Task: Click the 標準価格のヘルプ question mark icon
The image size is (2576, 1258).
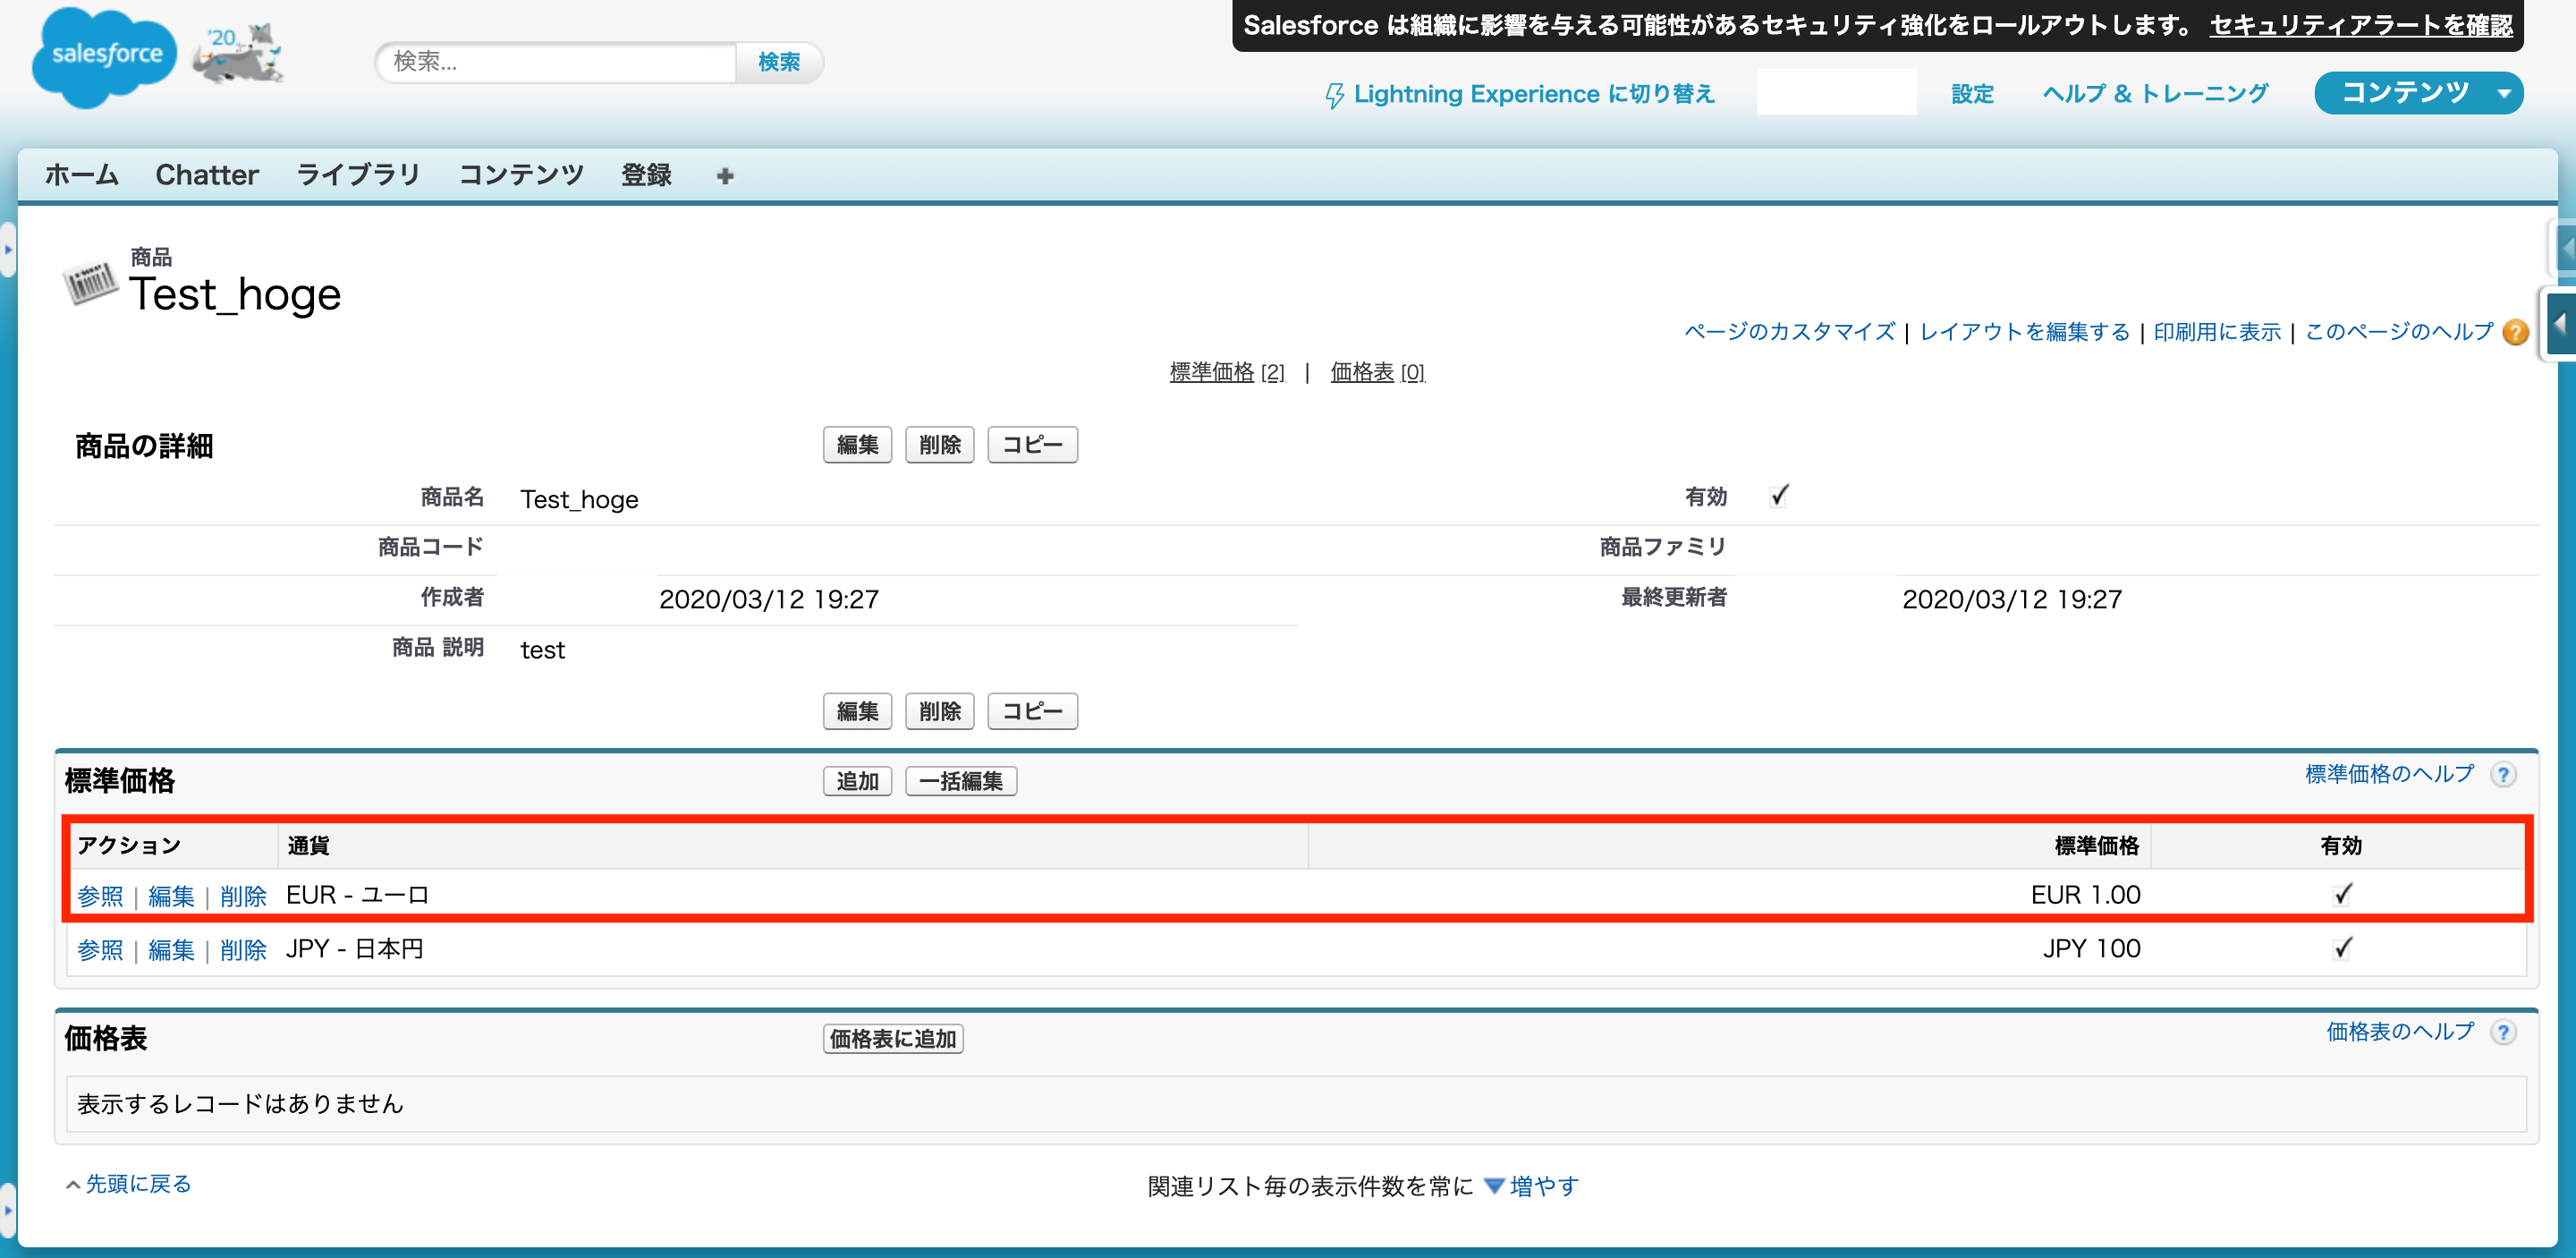Action: click(2503, 775)
